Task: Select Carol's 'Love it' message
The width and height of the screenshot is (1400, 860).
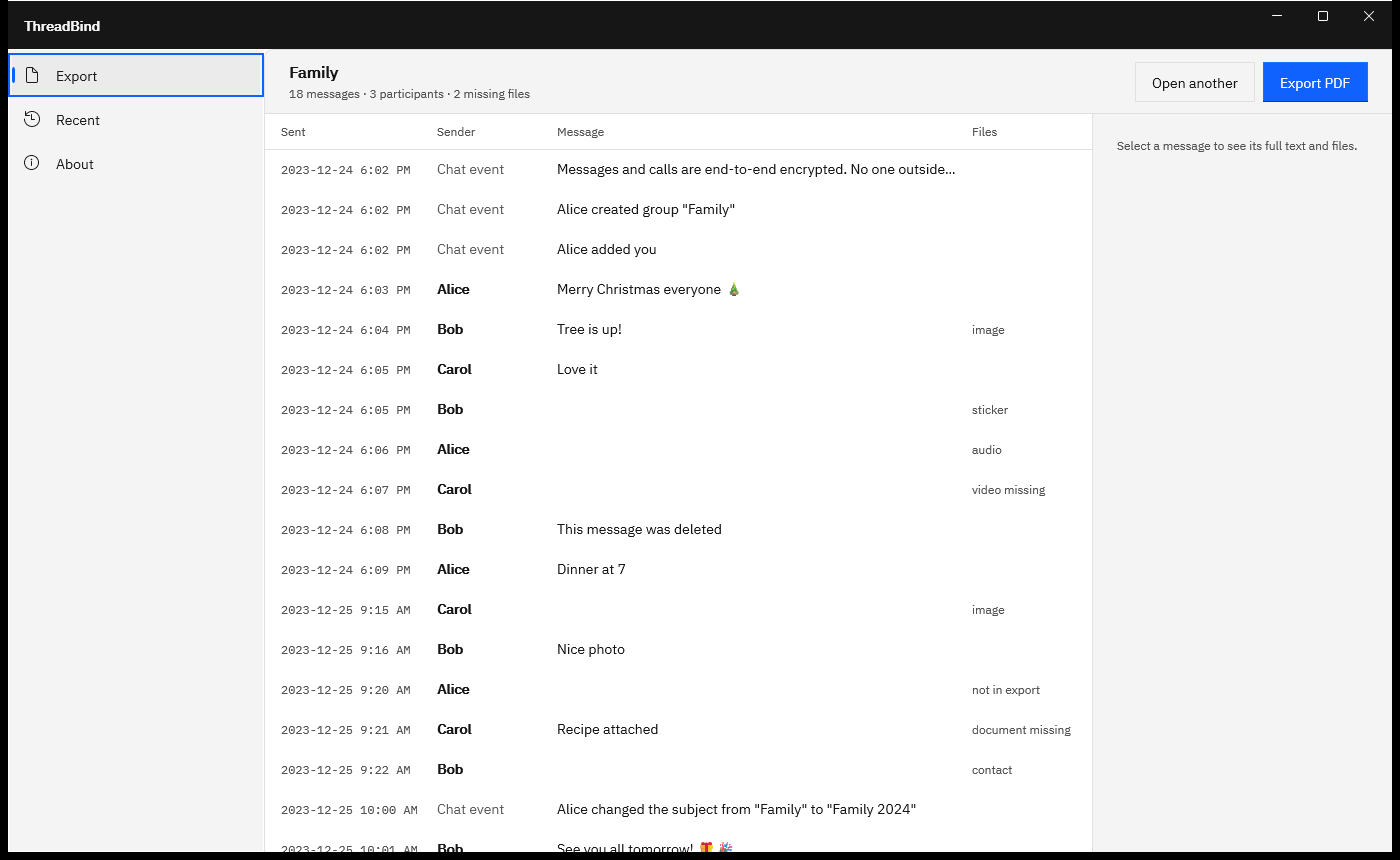Action: click(x=678, y=370)
